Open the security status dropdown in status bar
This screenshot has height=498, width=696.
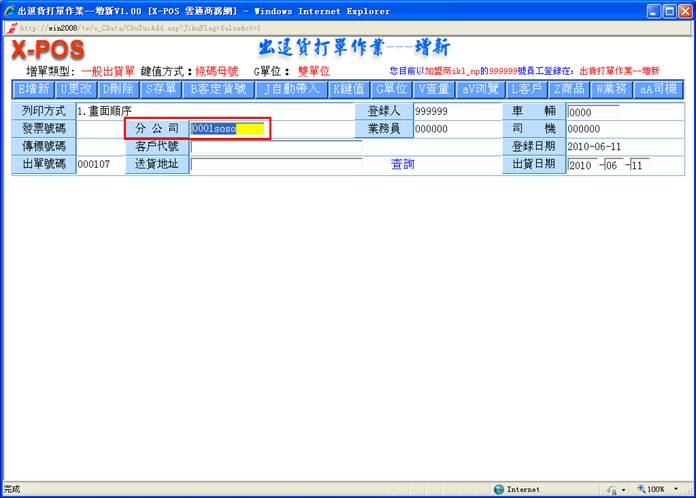point(624,489)
